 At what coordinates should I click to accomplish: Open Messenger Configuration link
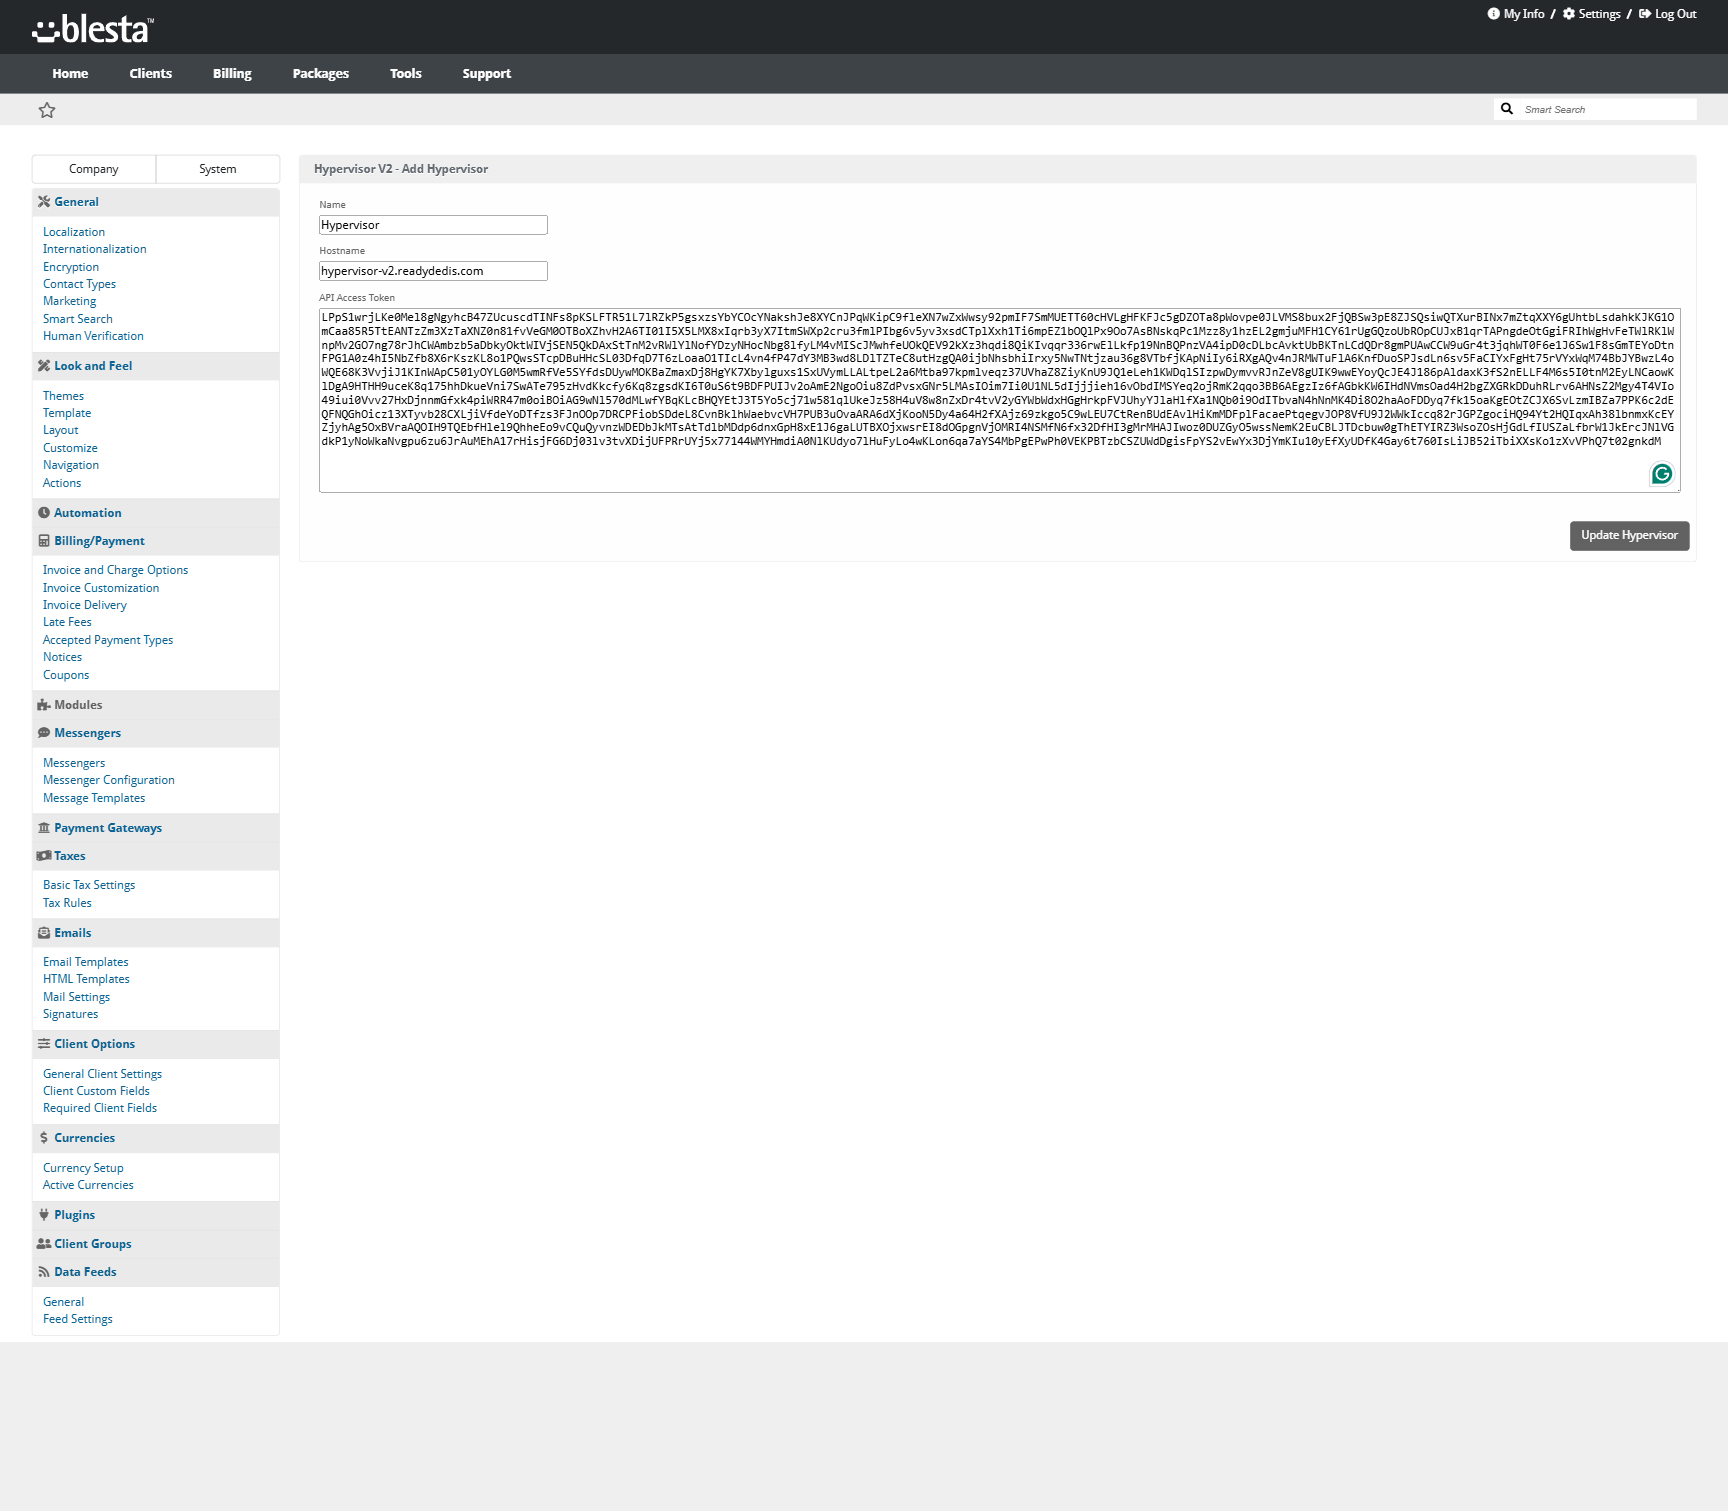pos(109,780)
